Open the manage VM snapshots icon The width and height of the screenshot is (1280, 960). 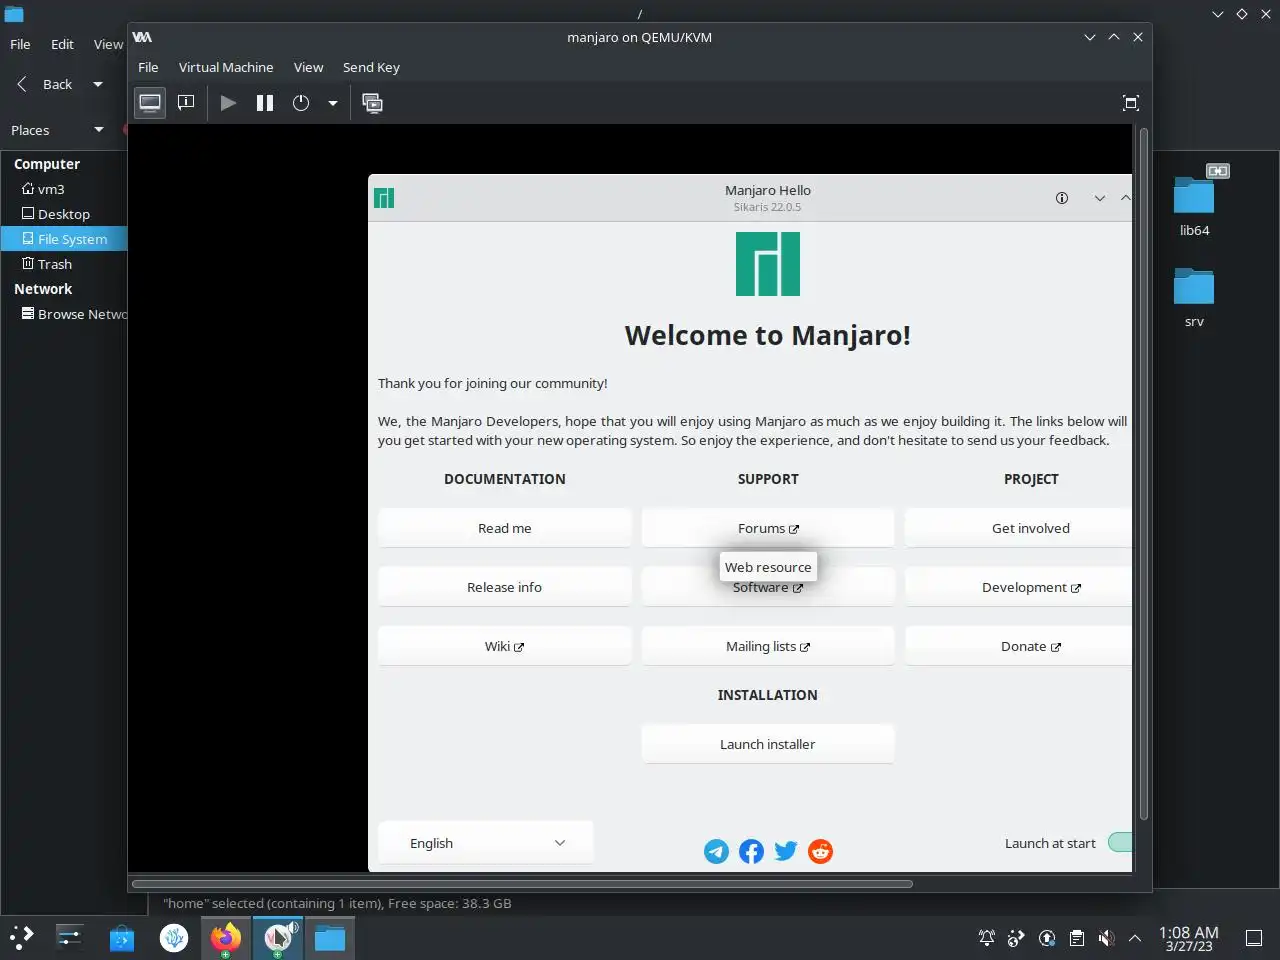[x=372, y=103]
